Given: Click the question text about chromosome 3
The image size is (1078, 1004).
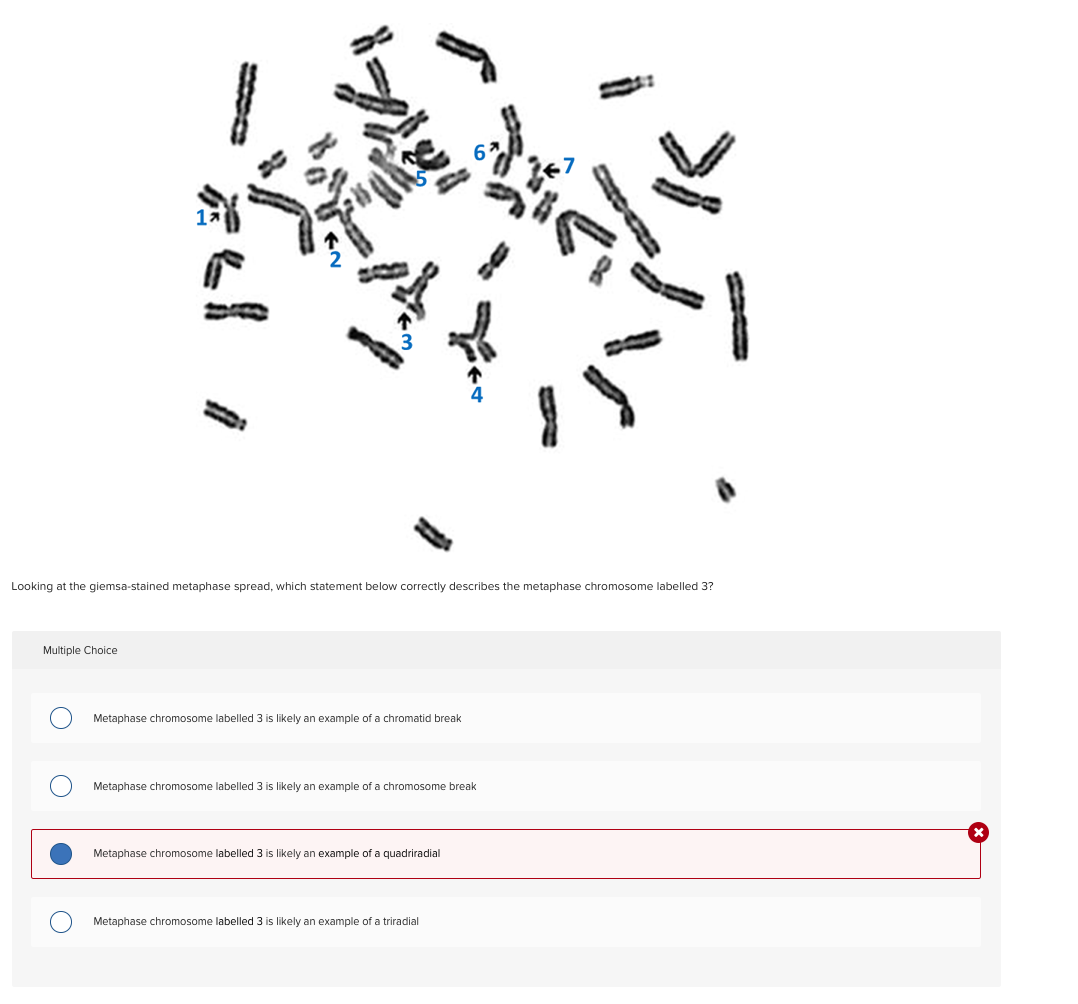Looking at the screenshot, I should click(x=362, y=587).
